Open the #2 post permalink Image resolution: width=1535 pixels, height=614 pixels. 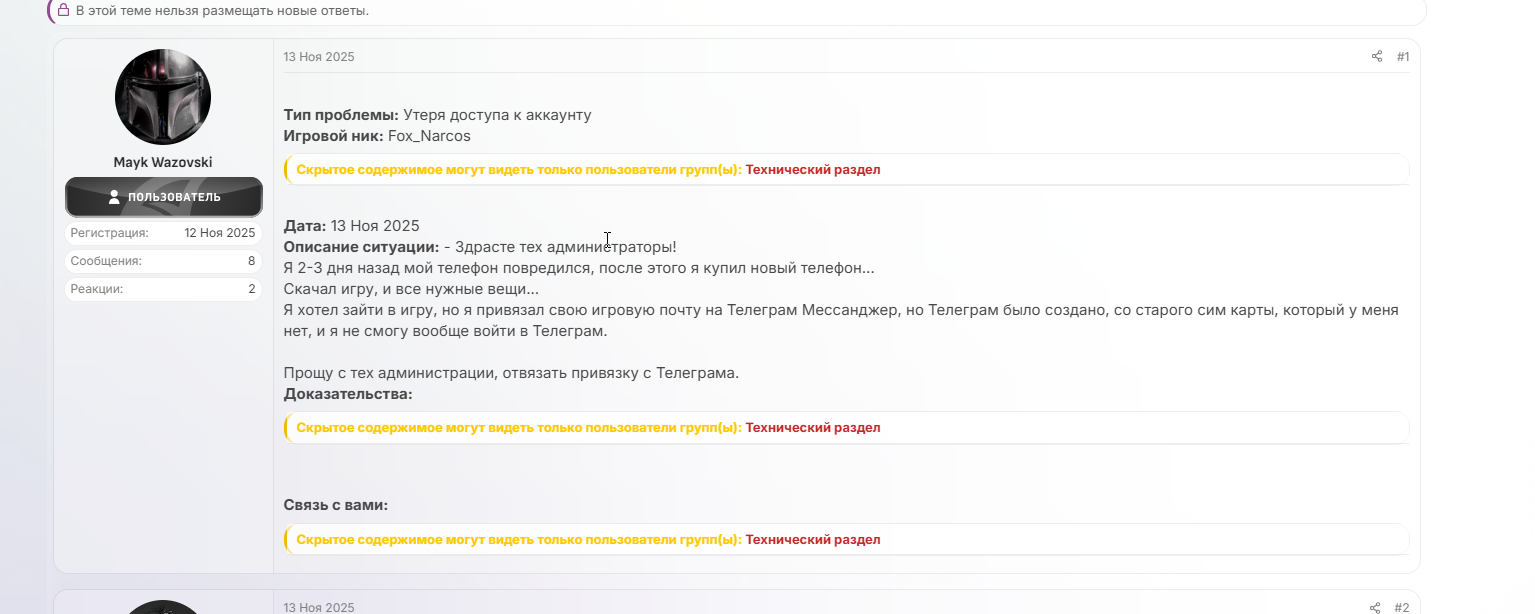pos(1402,608)
